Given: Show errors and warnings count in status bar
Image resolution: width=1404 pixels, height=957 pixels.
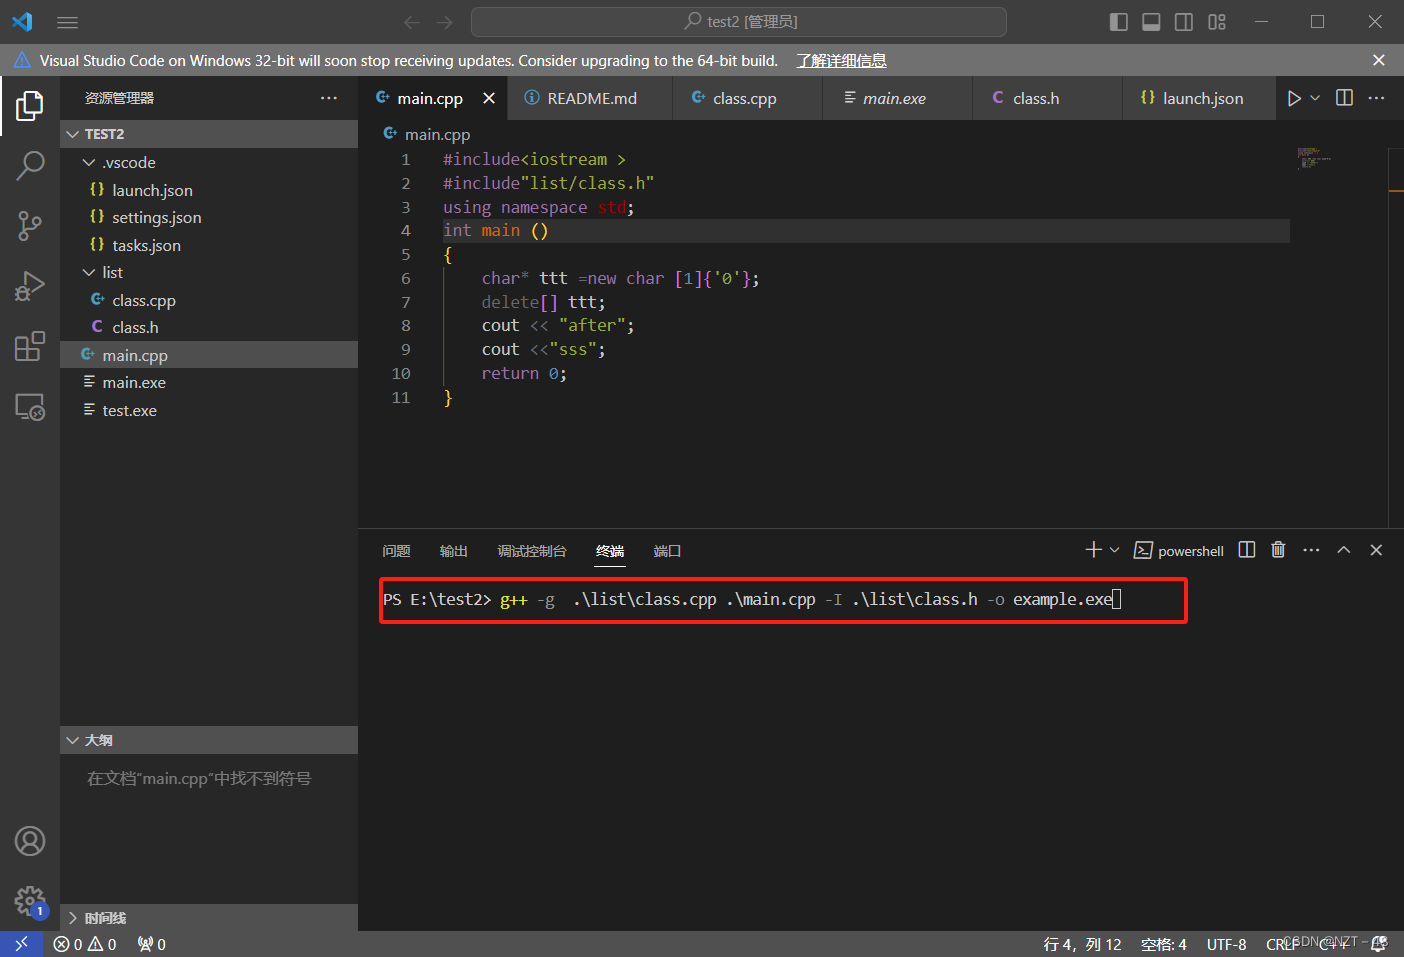Looking at the screenshot, I should pyautogui.click(x=85, y=944).
